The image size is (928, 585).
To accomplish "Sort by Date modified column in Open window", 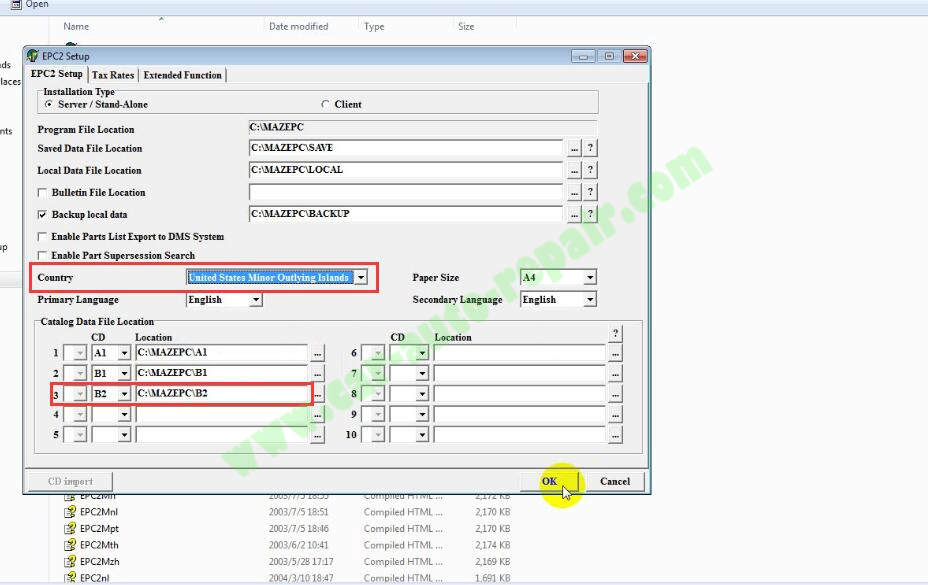I will click(x=298, y=27).
